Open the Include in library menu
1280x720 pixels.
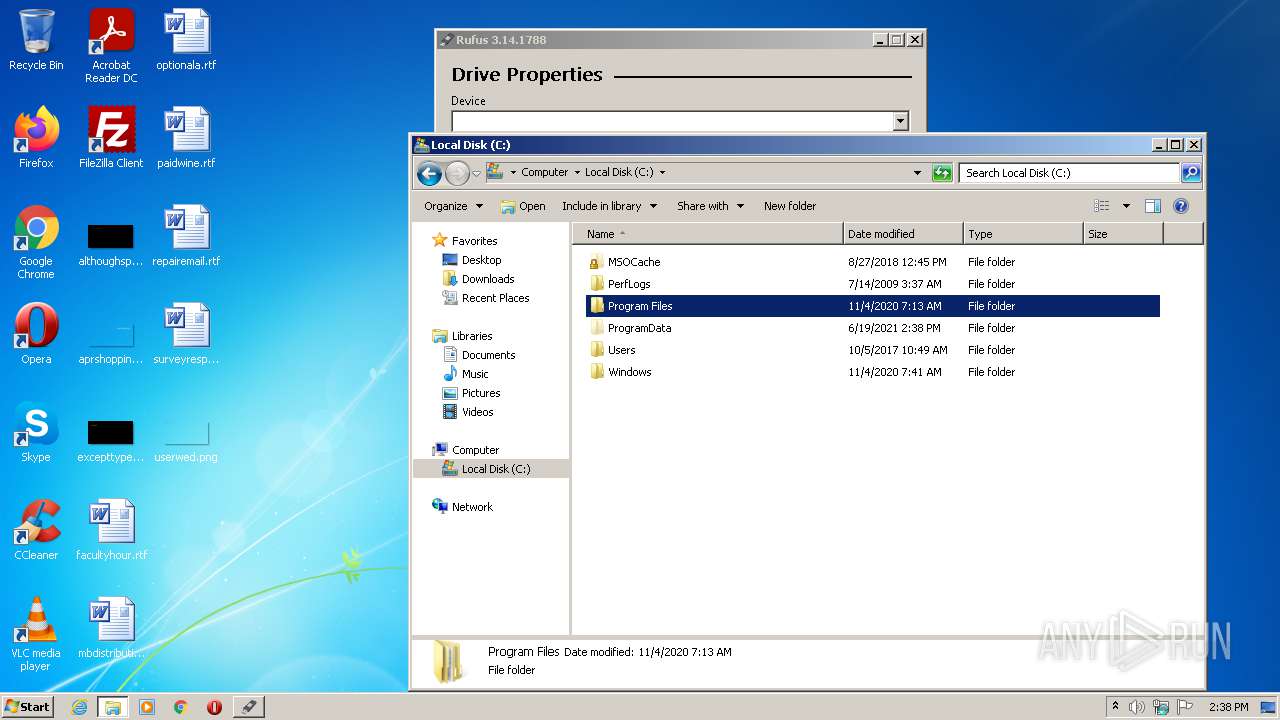point(609,206)
